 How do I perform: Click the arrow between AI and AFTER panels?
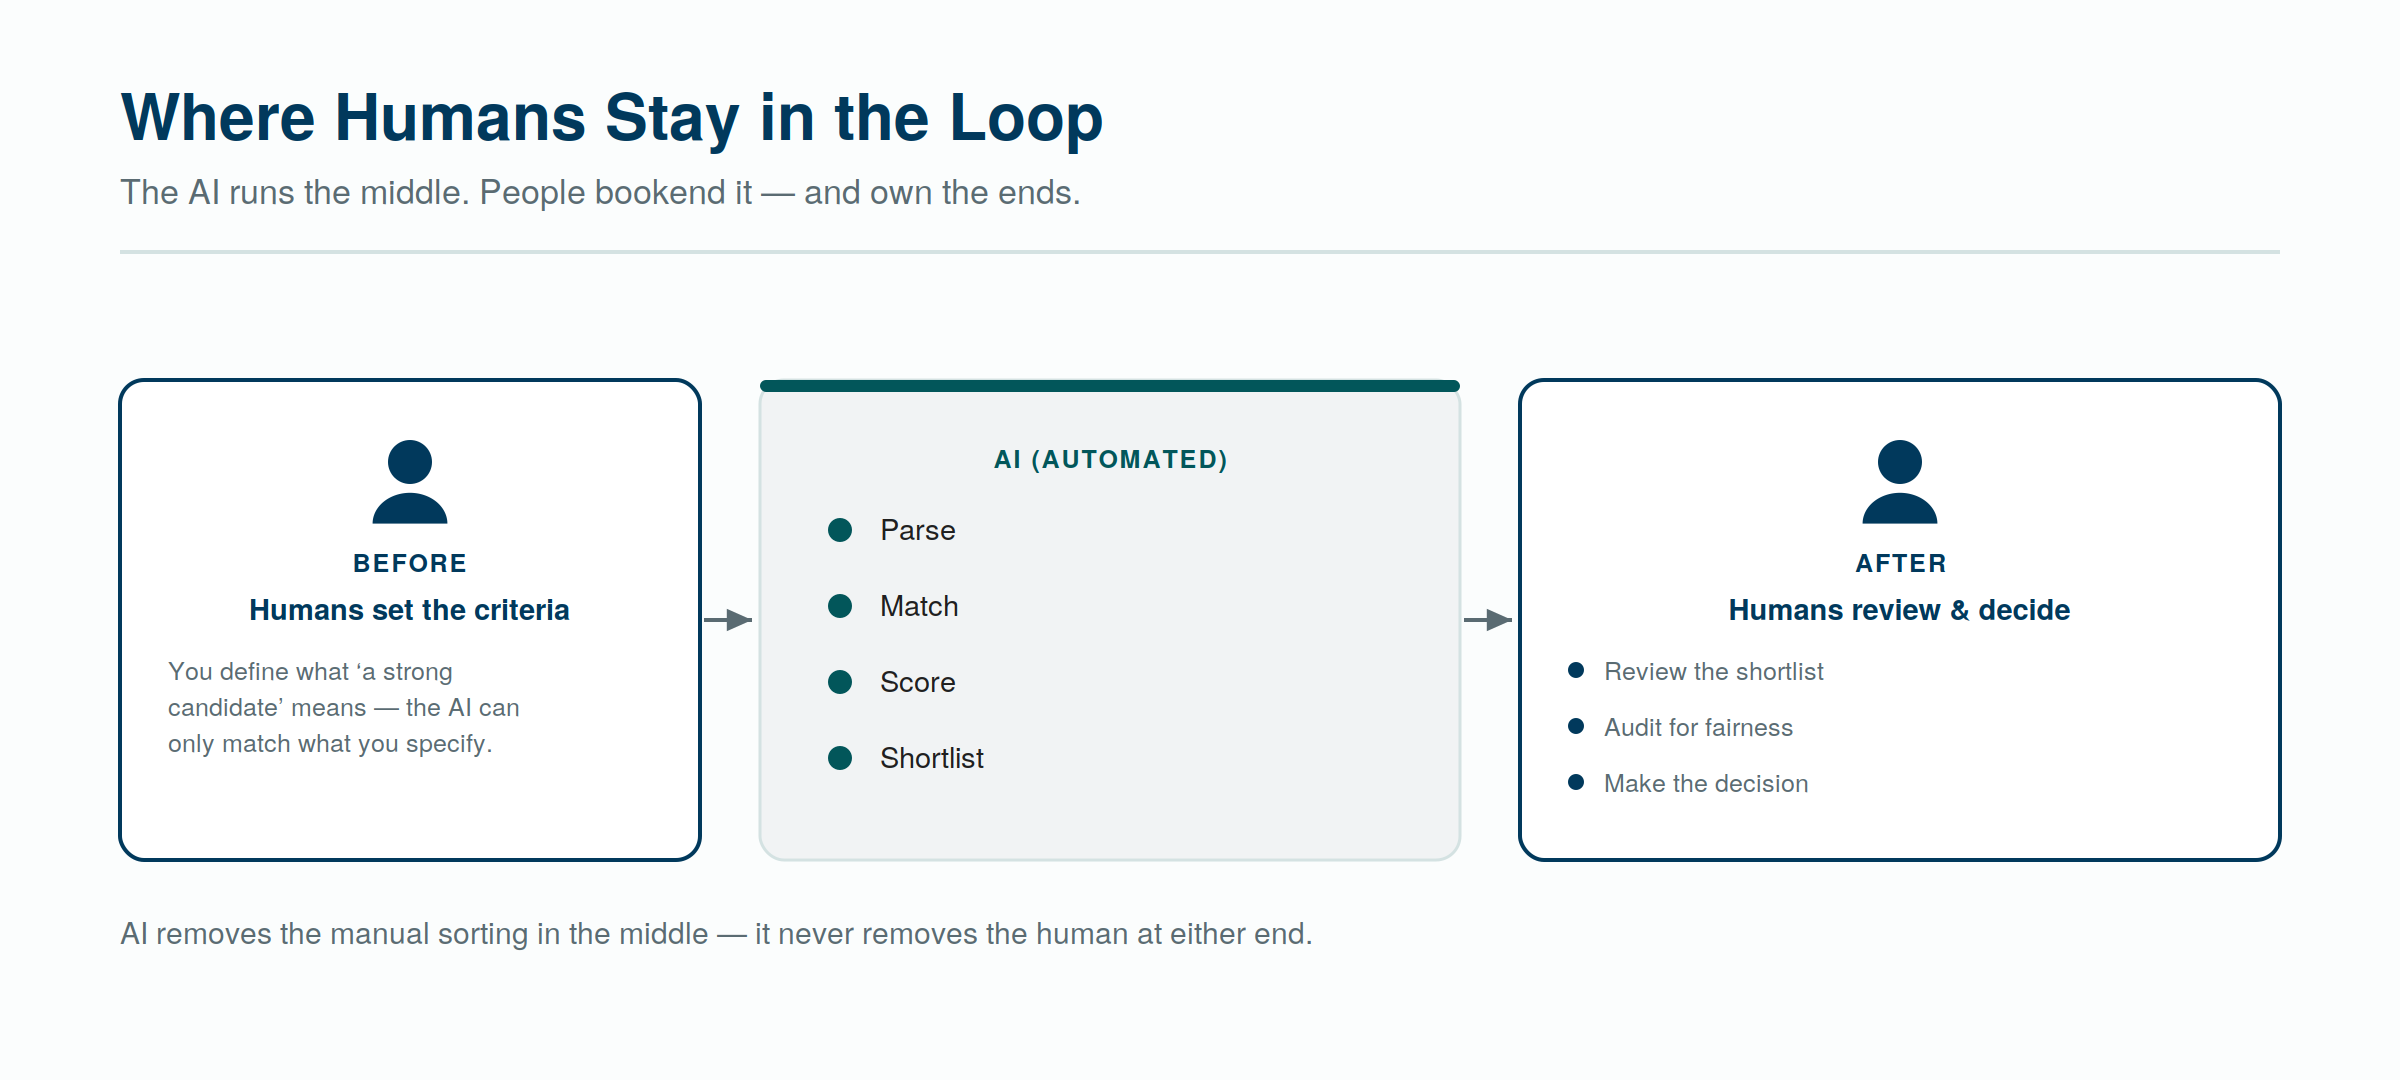pyautogui.click(x=1488, y=620)
